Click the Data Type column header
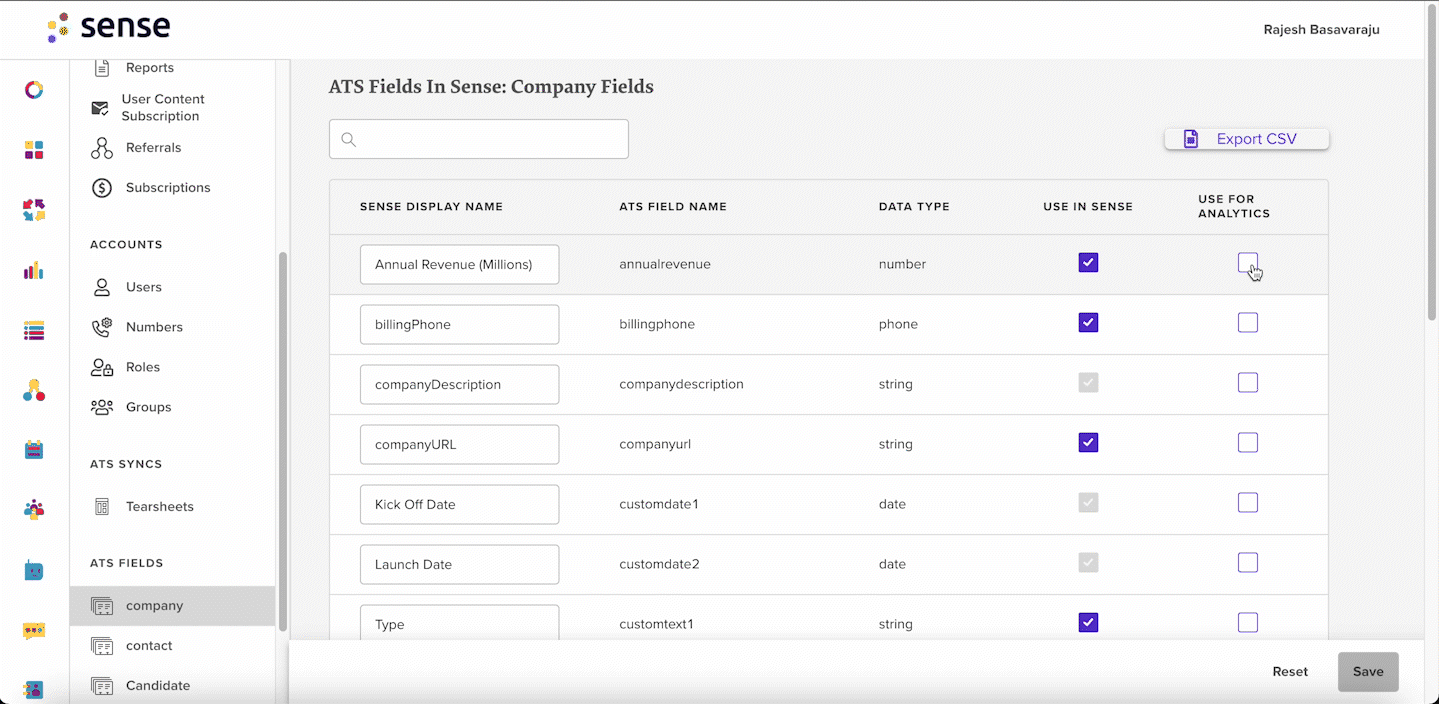Viewport: 1439px width, 704px height. coord(914,207)
